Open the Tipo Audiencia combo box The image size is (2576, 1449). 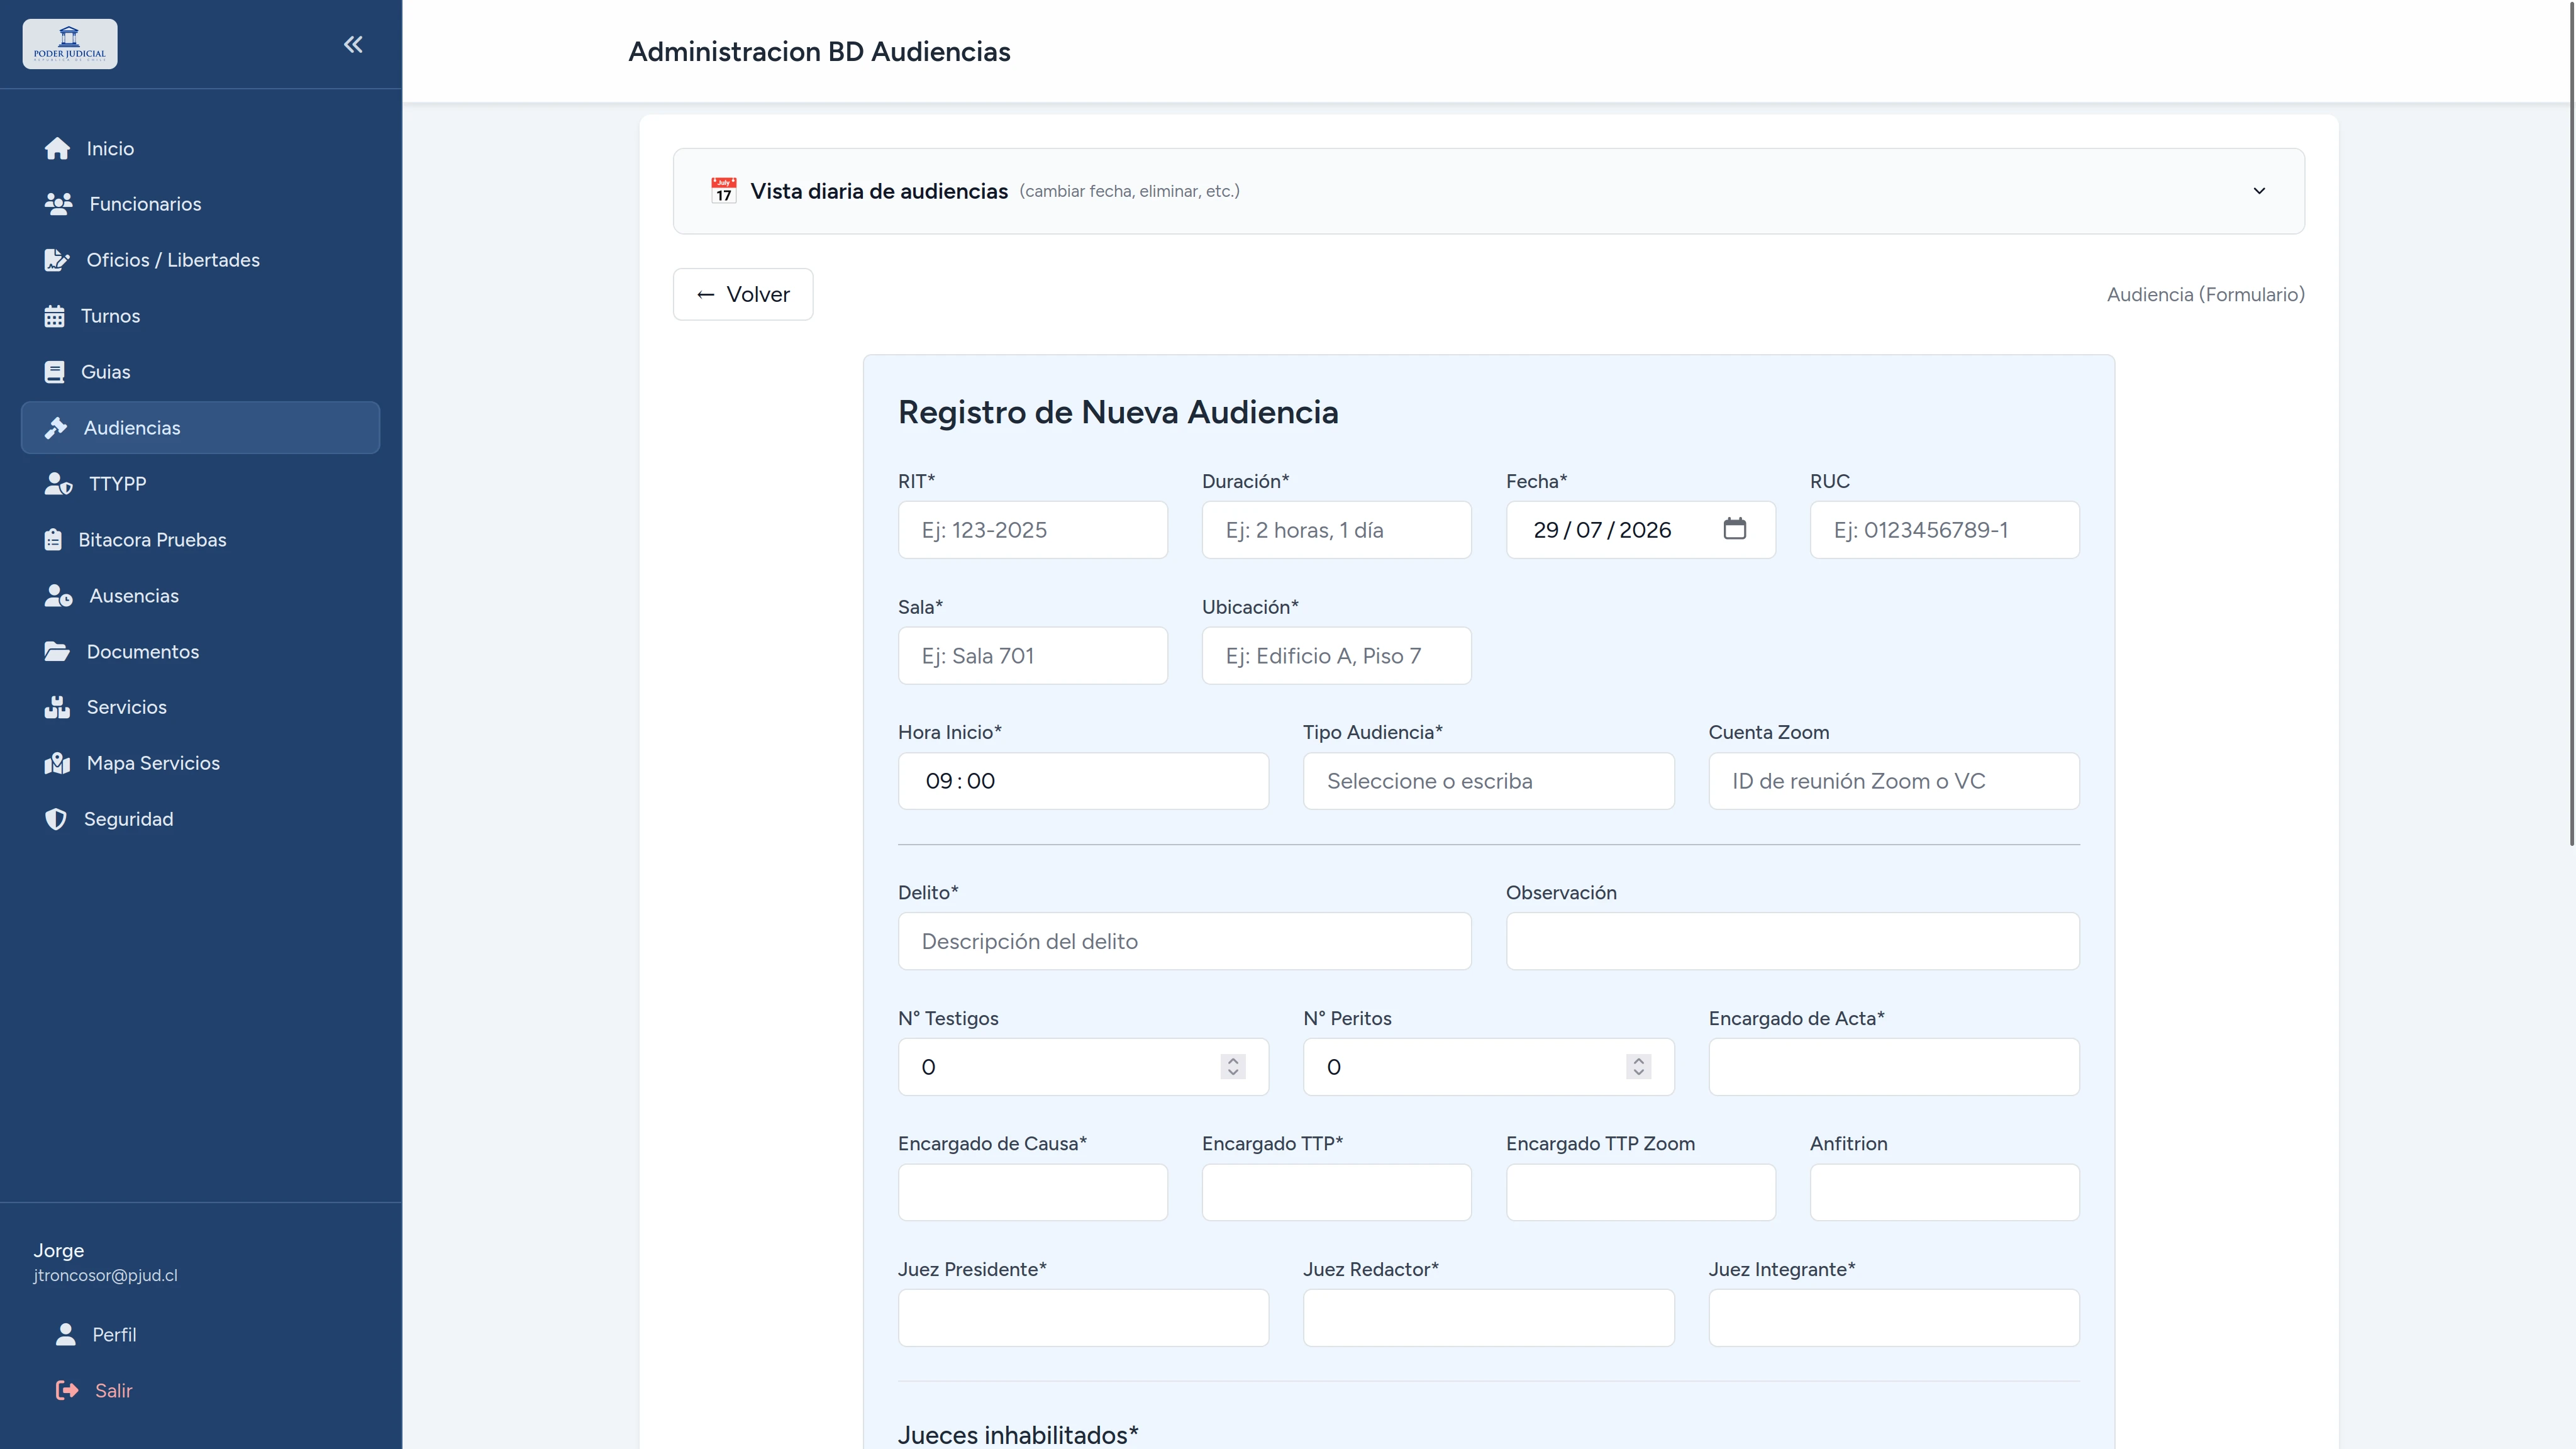point(1488,781)
